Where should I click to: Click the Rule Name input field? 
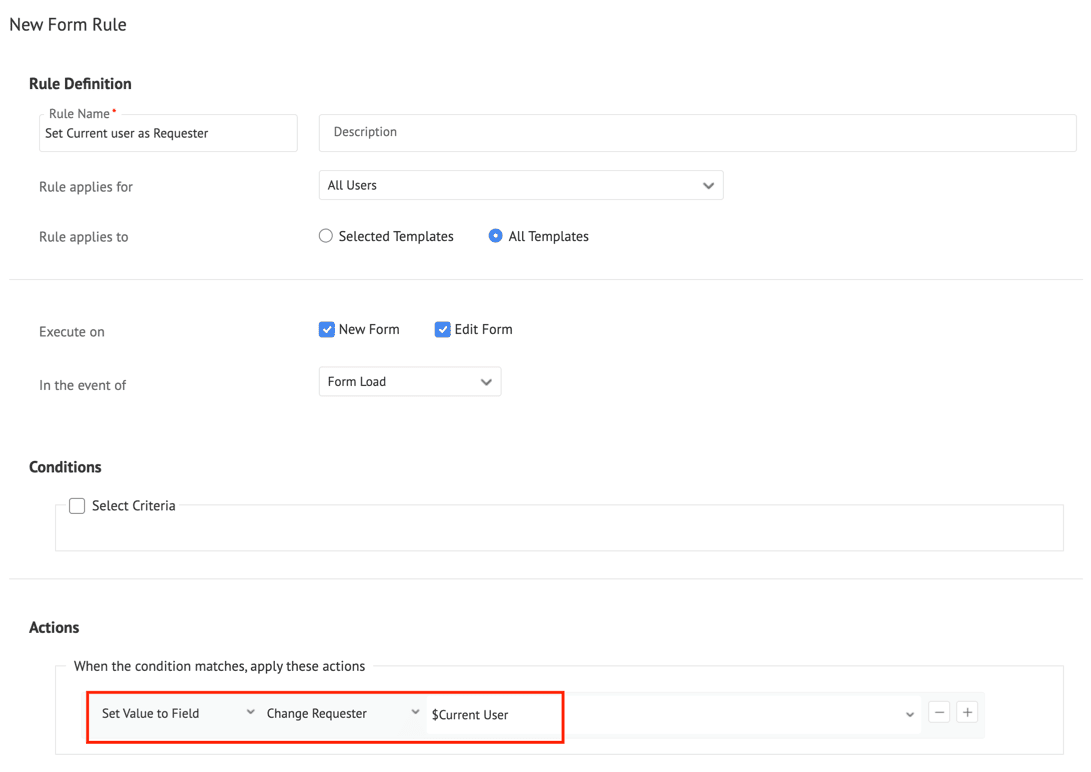click(168, 134)
